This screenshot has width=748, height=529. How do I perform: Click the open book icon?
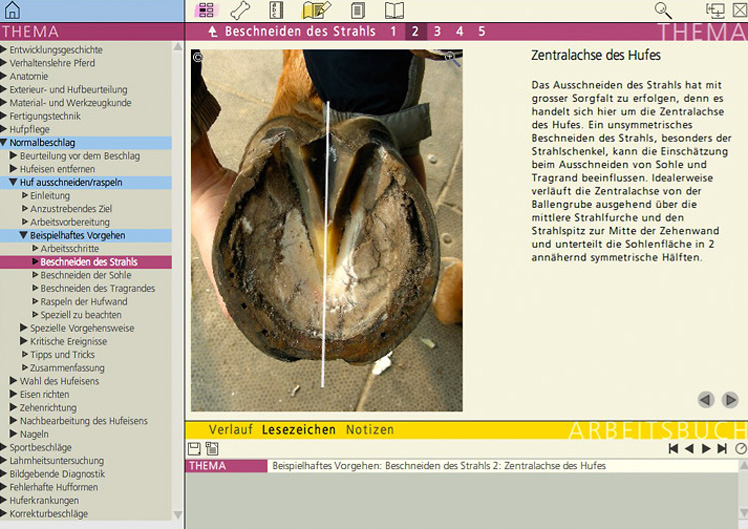tap(394, 11)
